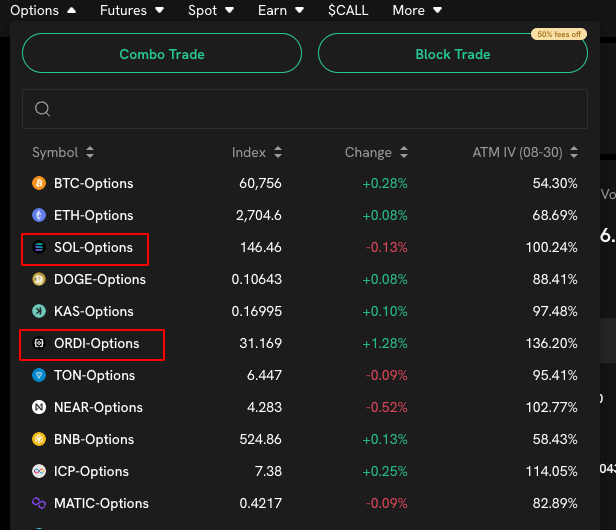Click the Ethereum coin icon
Screen dimensions: 616x530
tap(39, 216)
